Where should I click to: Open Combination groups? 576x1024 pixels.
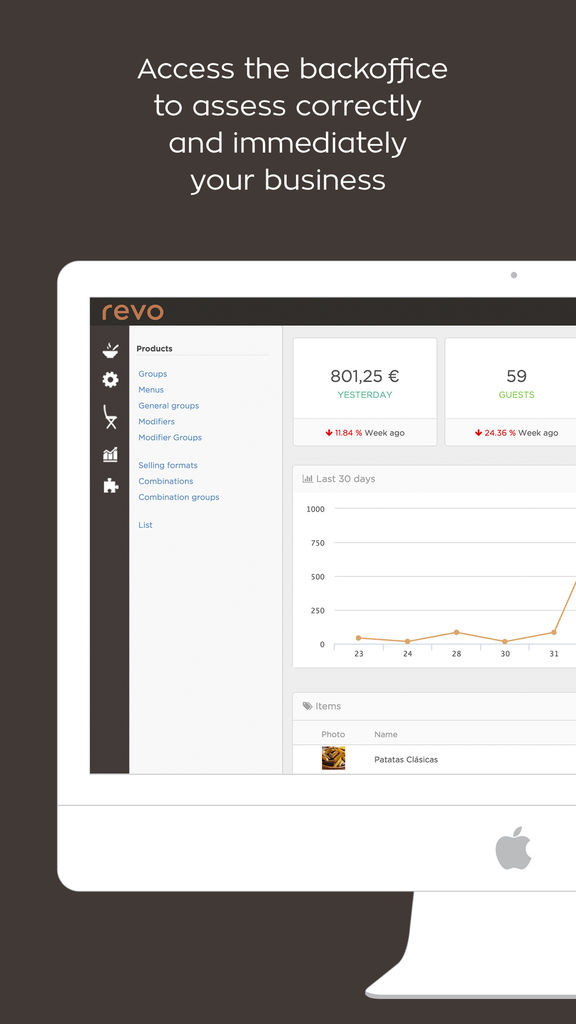(179, 497)
